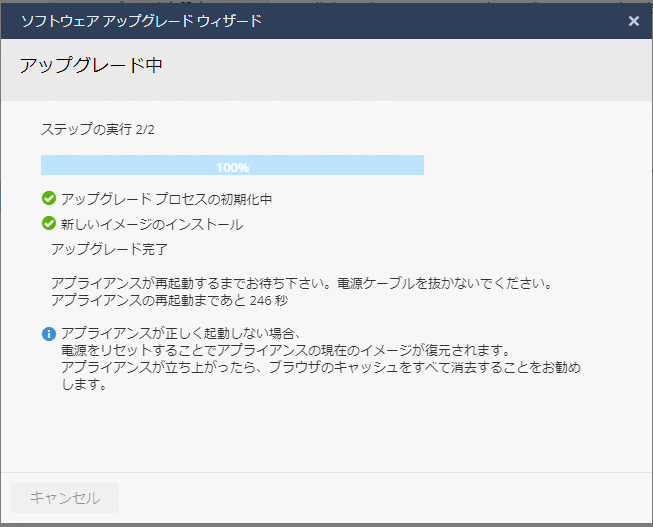Click the final します。 wrapped text line

83,385
